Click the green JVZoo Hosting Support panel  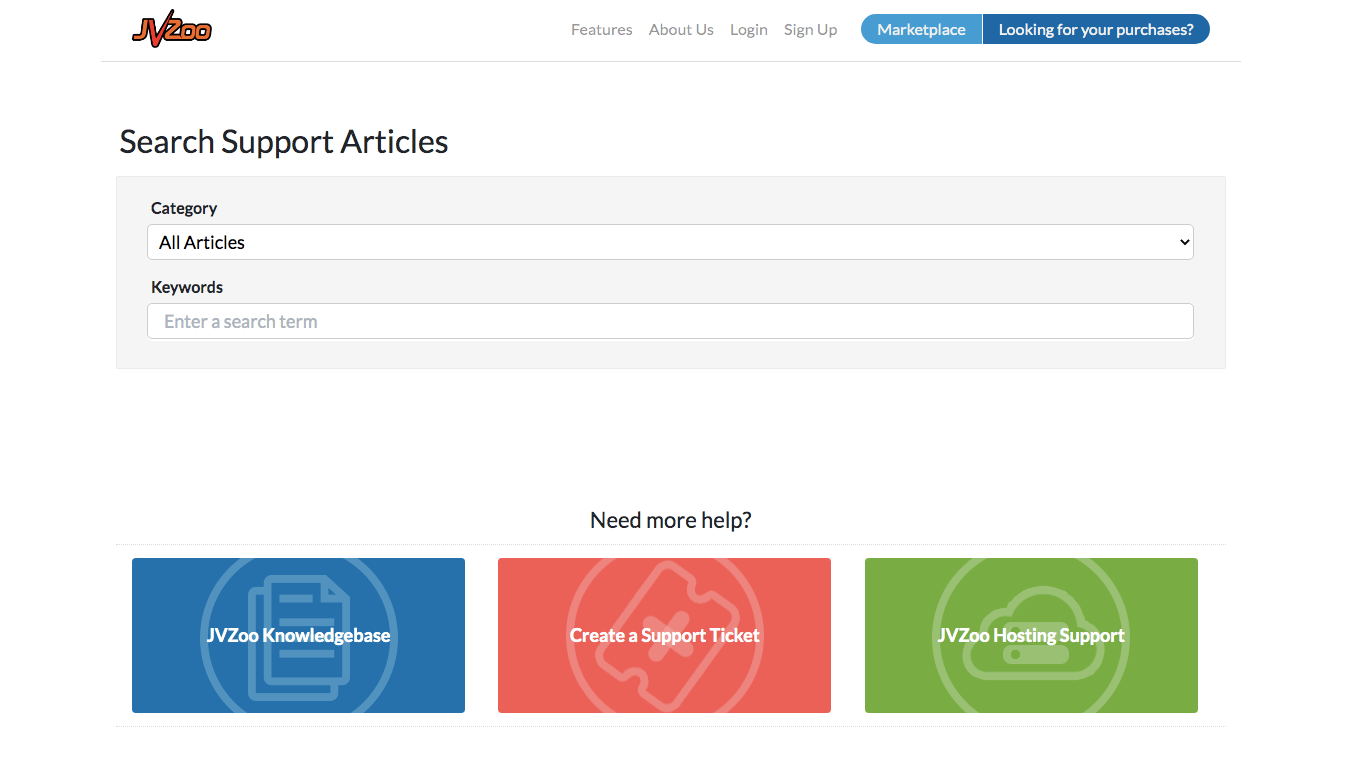click(x=1031, y=635)
